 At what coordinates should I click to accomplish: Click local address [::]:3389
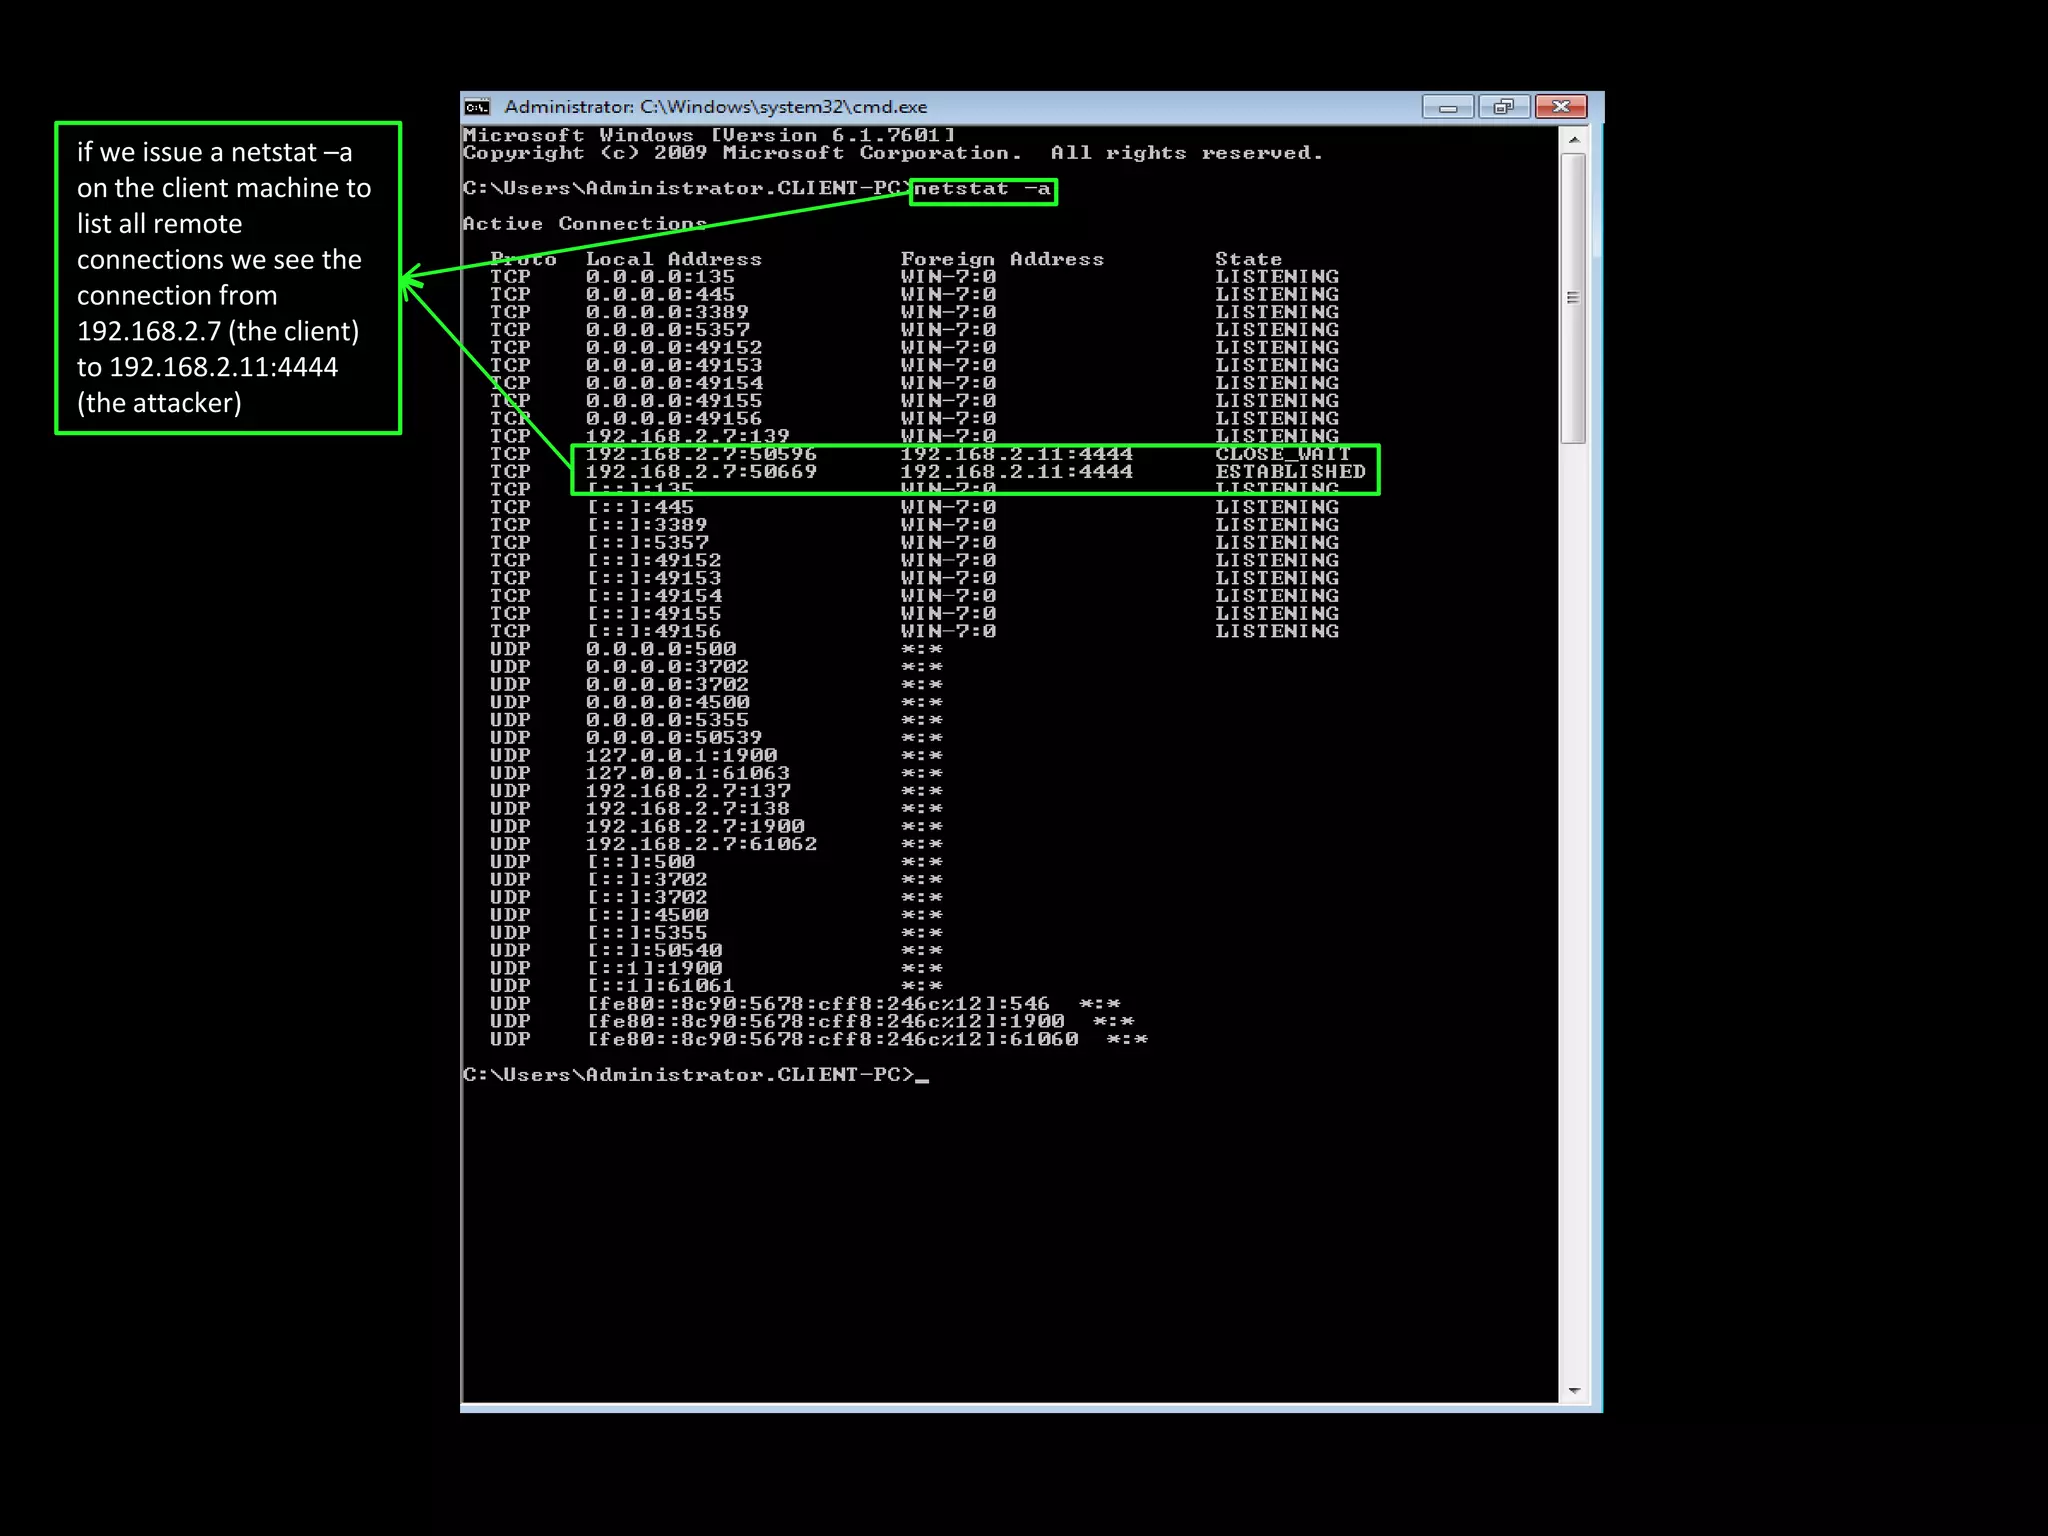647,525
